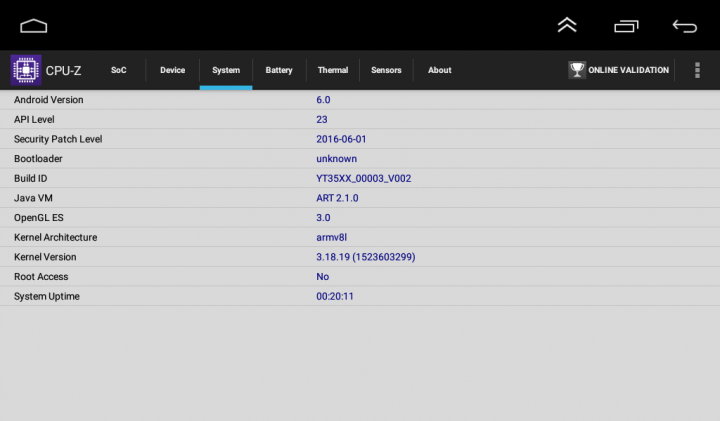Select the API Level label

34,119
